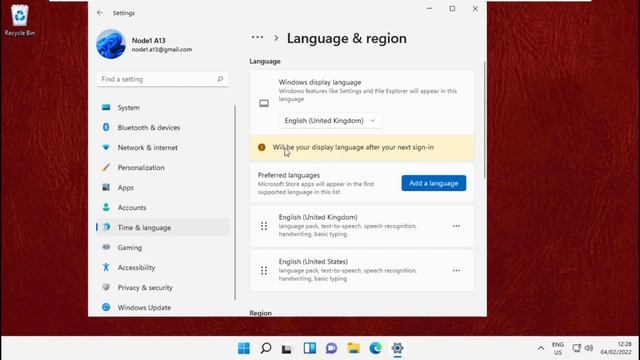Select Accounts in the sidebar

pos(163,207)
